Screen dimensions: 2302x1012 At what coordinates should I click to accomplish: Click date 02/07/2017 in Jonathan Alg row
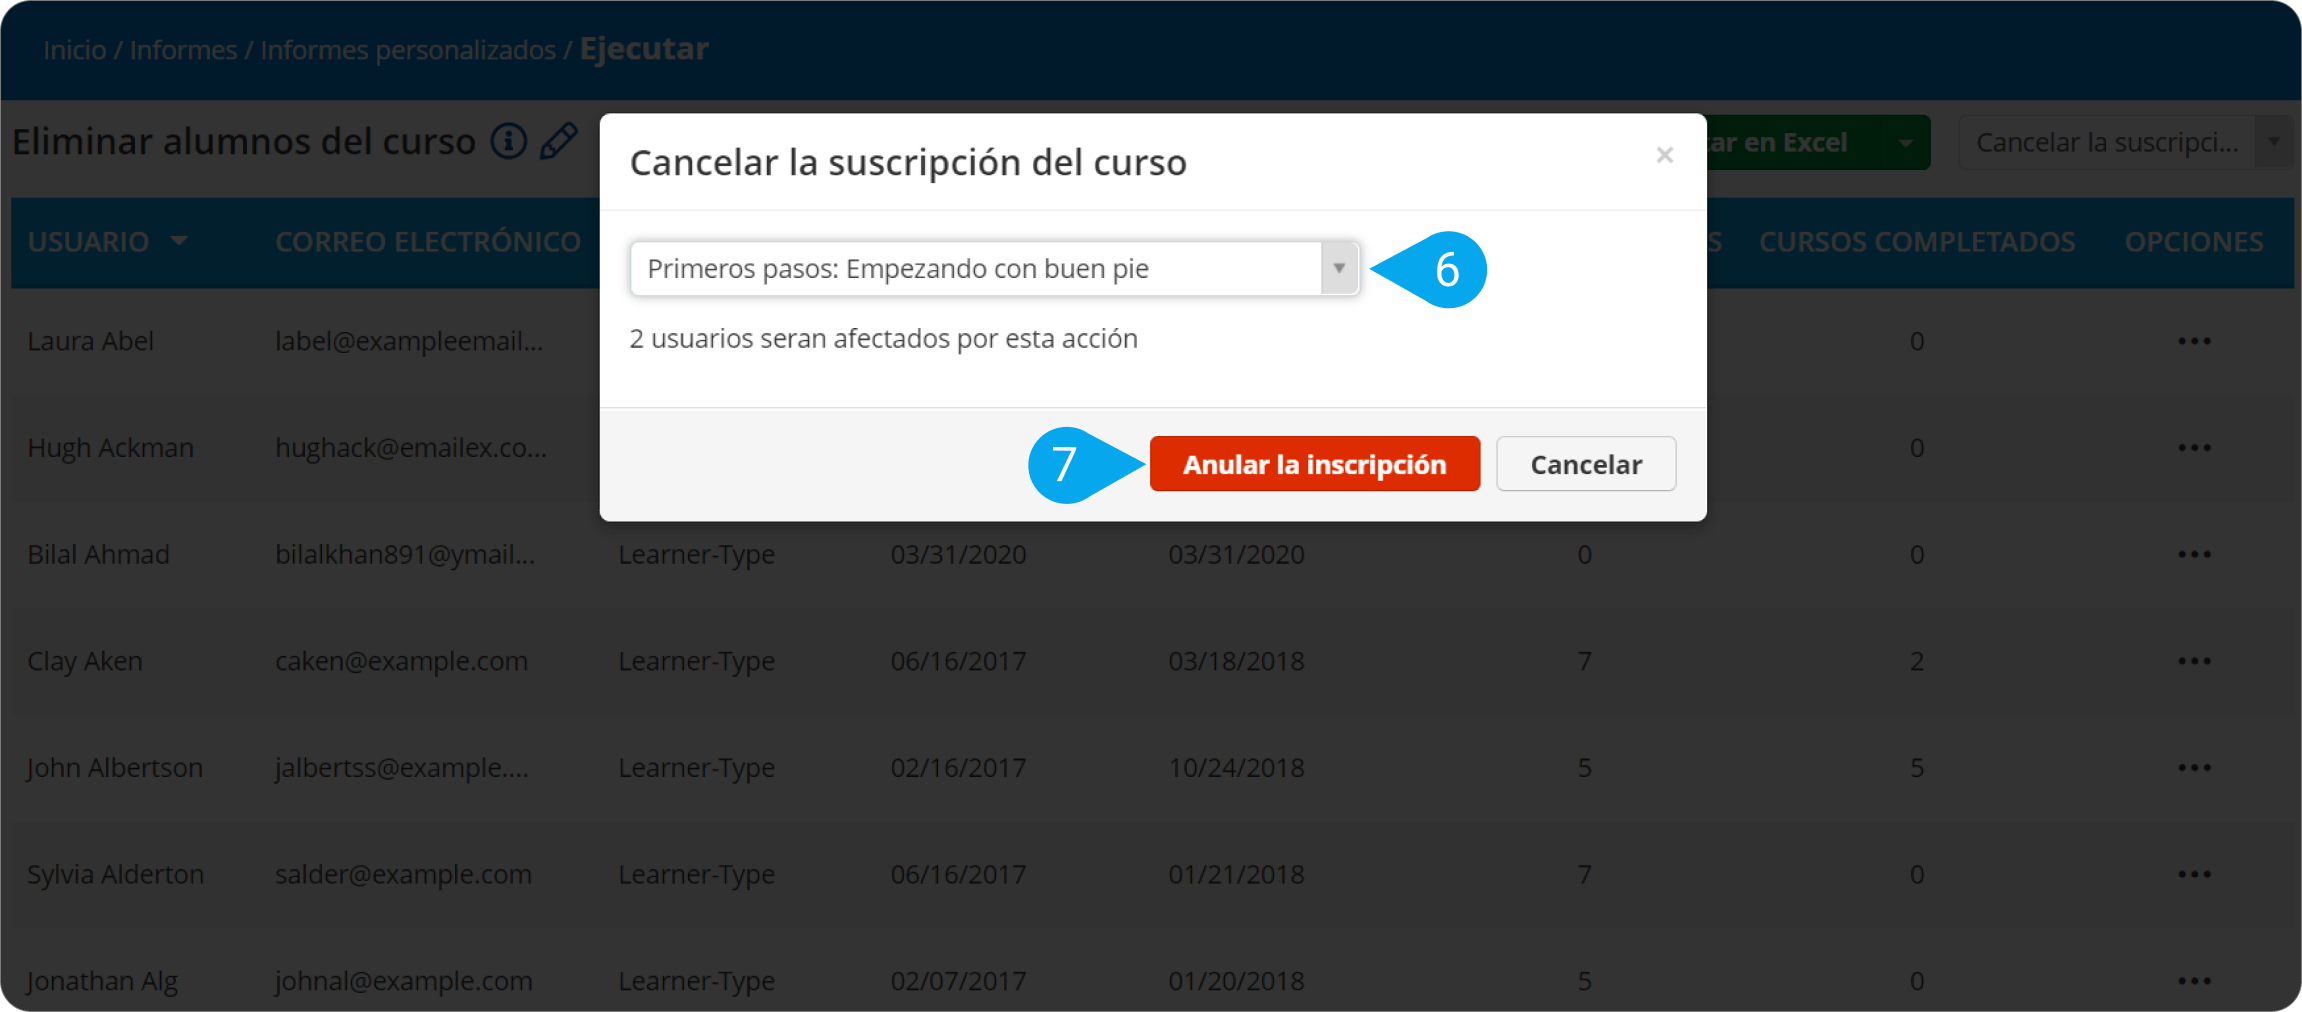tap(958, 981)
